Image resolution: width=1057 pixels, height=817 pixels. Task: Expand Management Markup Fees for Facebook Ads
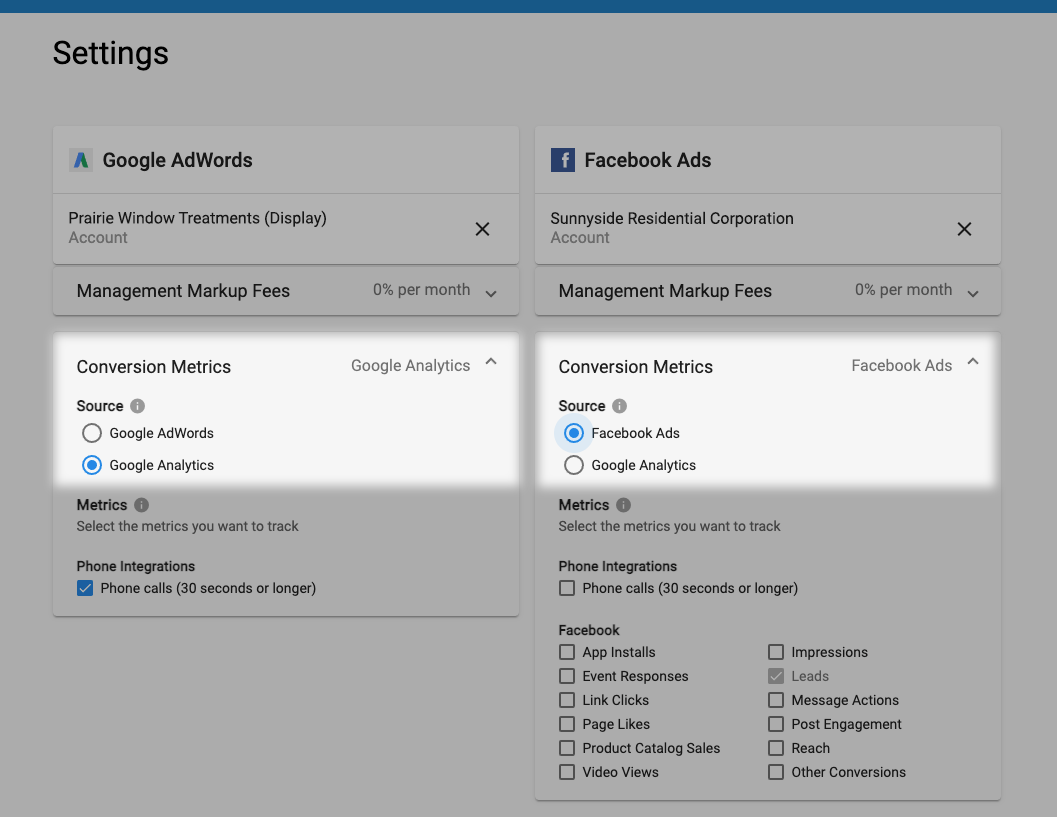(x=973, y=293)
